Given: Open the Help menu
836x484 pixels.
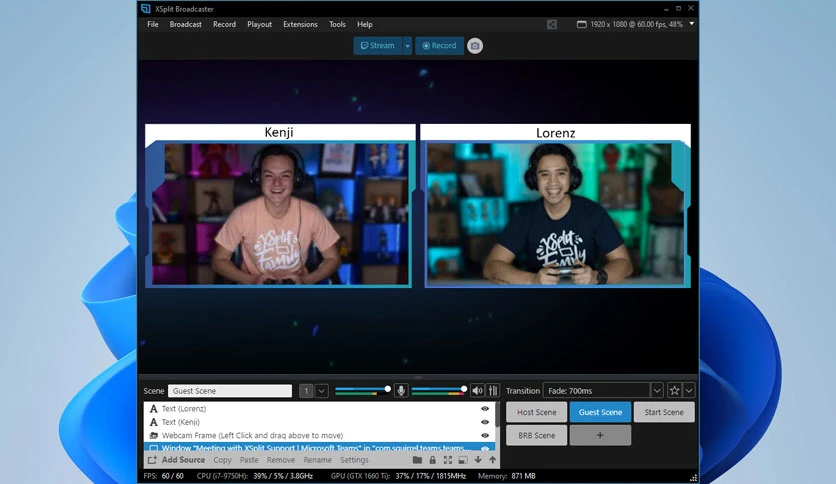Looking at the screenshot, I should pos(365,24).
